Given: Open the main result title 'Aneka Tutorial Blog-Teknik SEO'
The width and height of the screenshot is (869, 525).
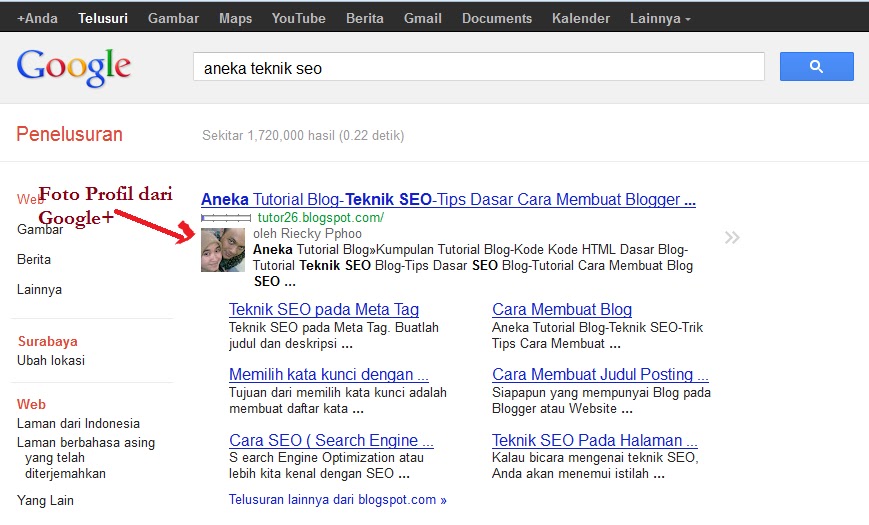Looking at the screenshot, I should click(448, 200).
